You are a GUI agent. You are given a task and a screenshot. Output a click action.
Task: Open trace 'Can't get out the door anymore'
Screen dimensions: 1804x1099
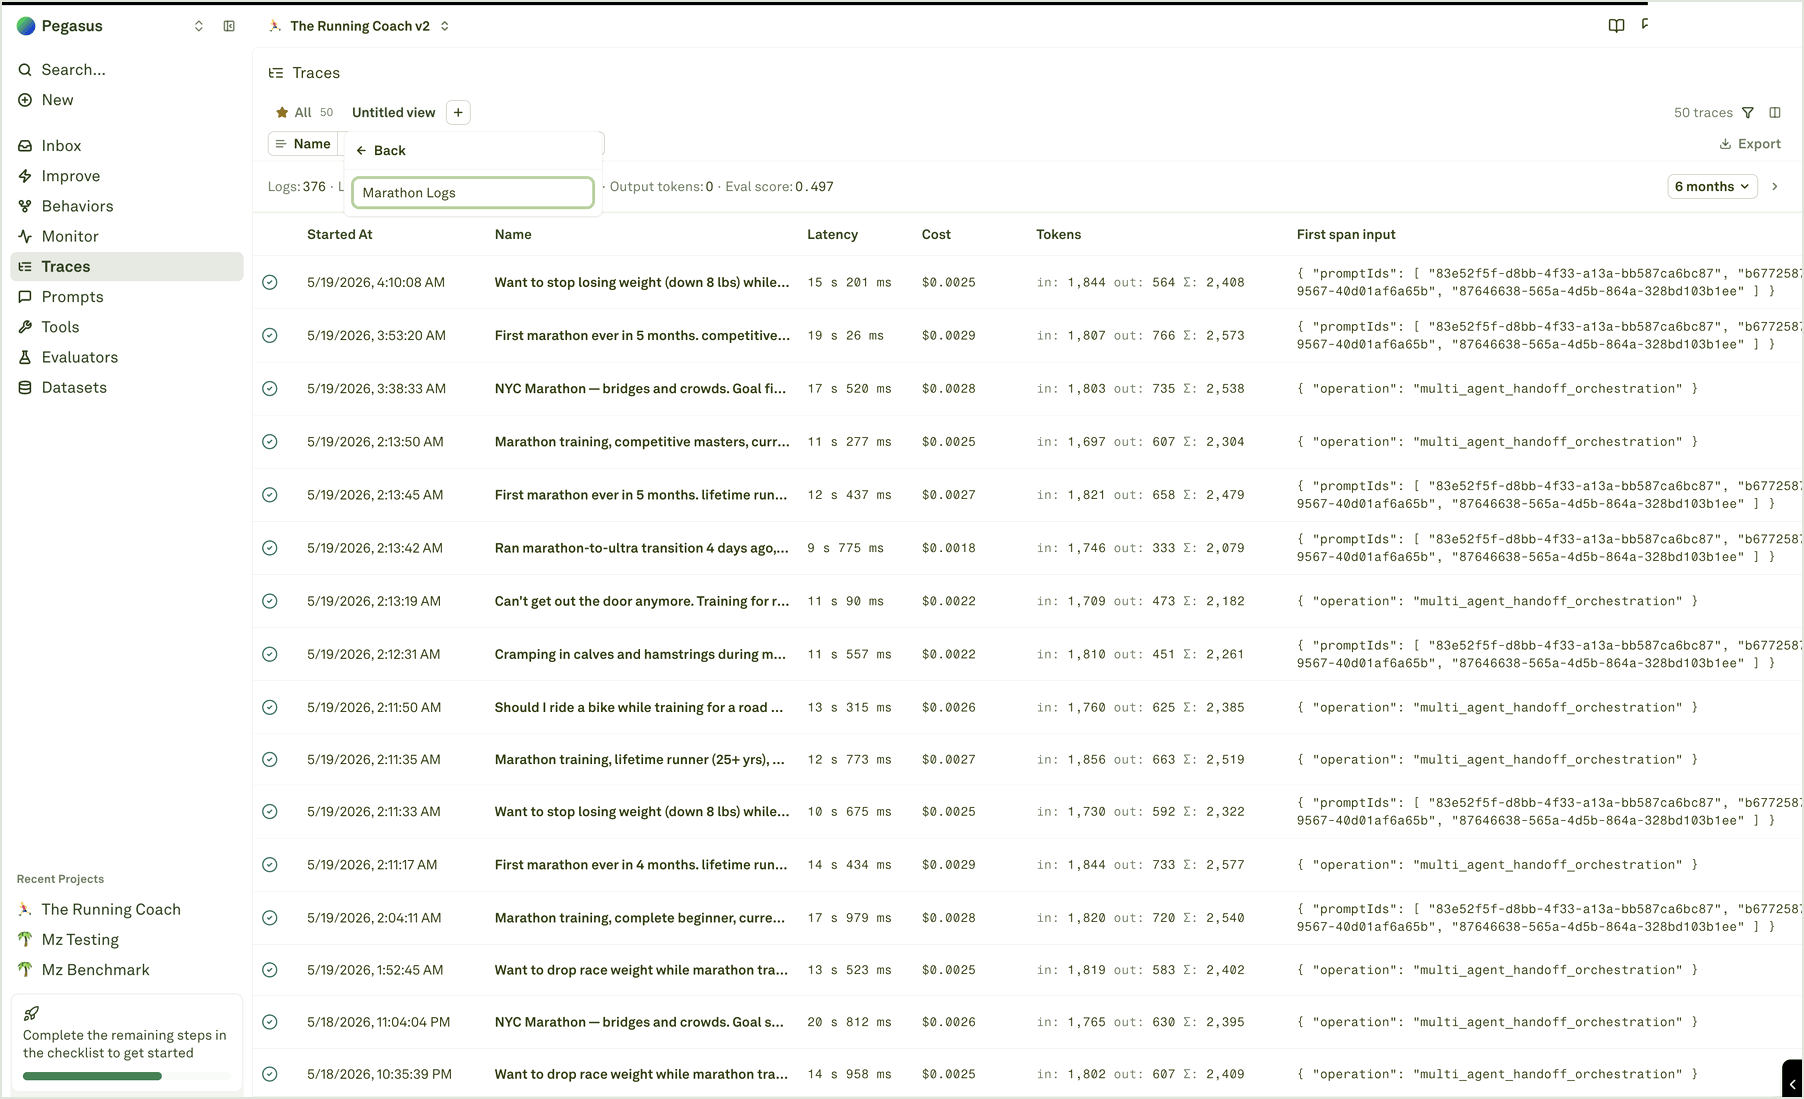click(641, 601)
